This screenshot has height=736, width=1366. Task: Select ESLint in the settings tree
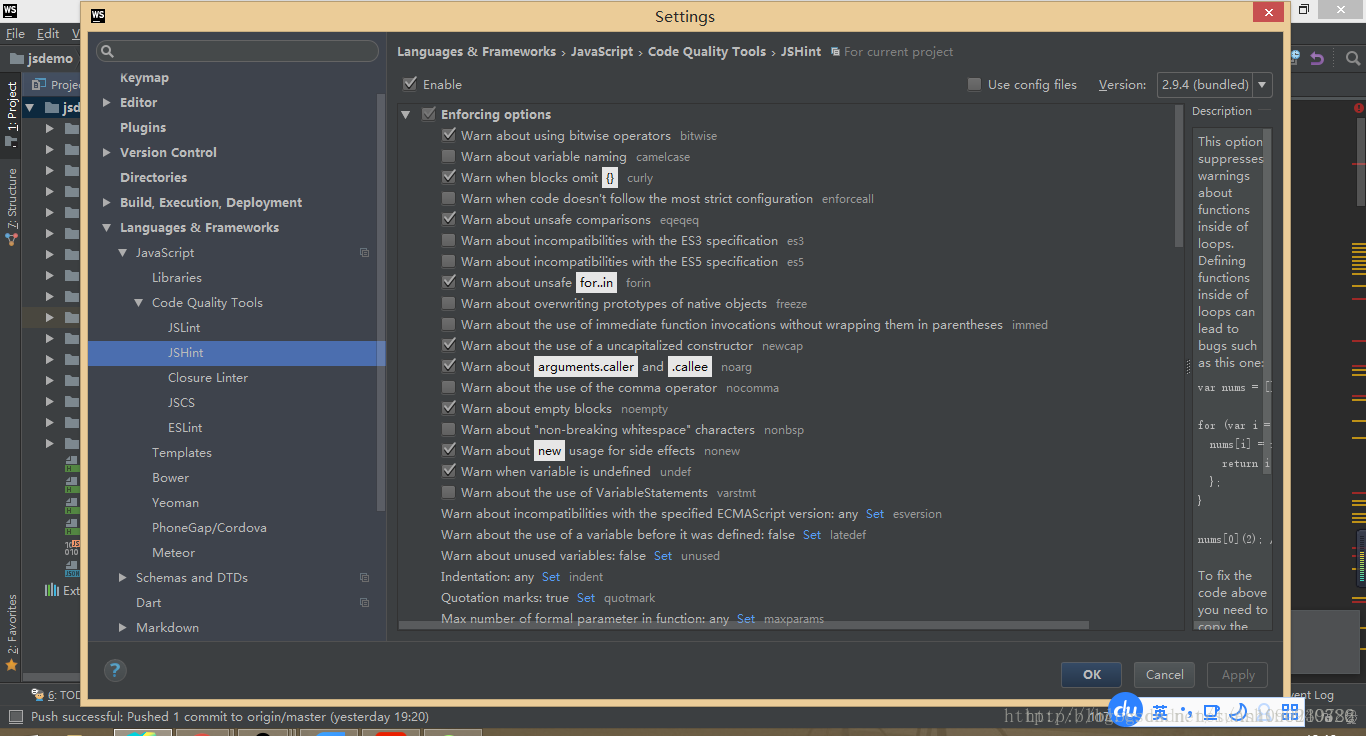coord(185,427)
